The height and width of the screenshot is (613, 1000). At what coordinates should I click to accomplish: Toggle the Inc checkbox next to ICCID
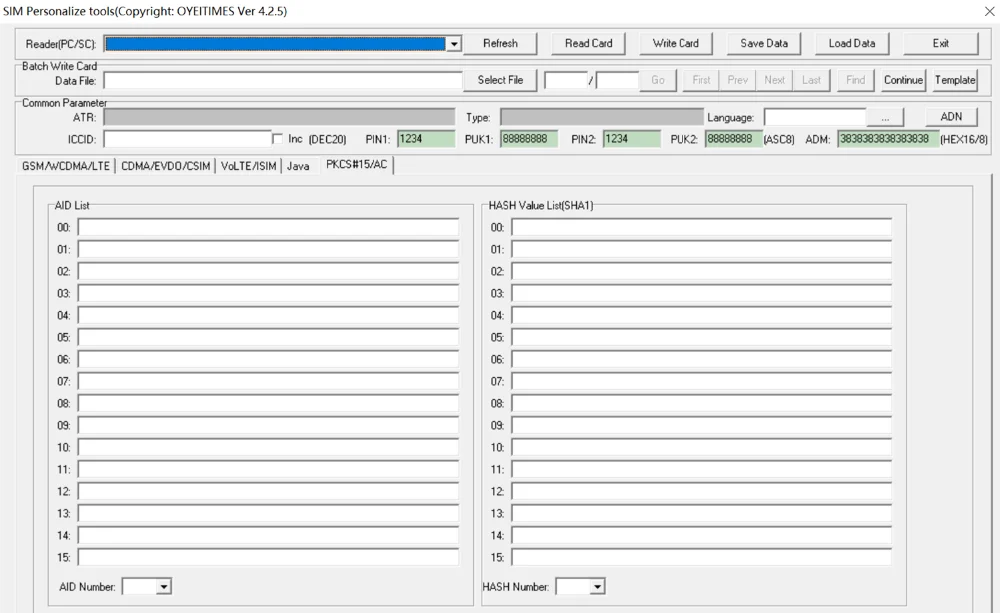coord(277,139)
